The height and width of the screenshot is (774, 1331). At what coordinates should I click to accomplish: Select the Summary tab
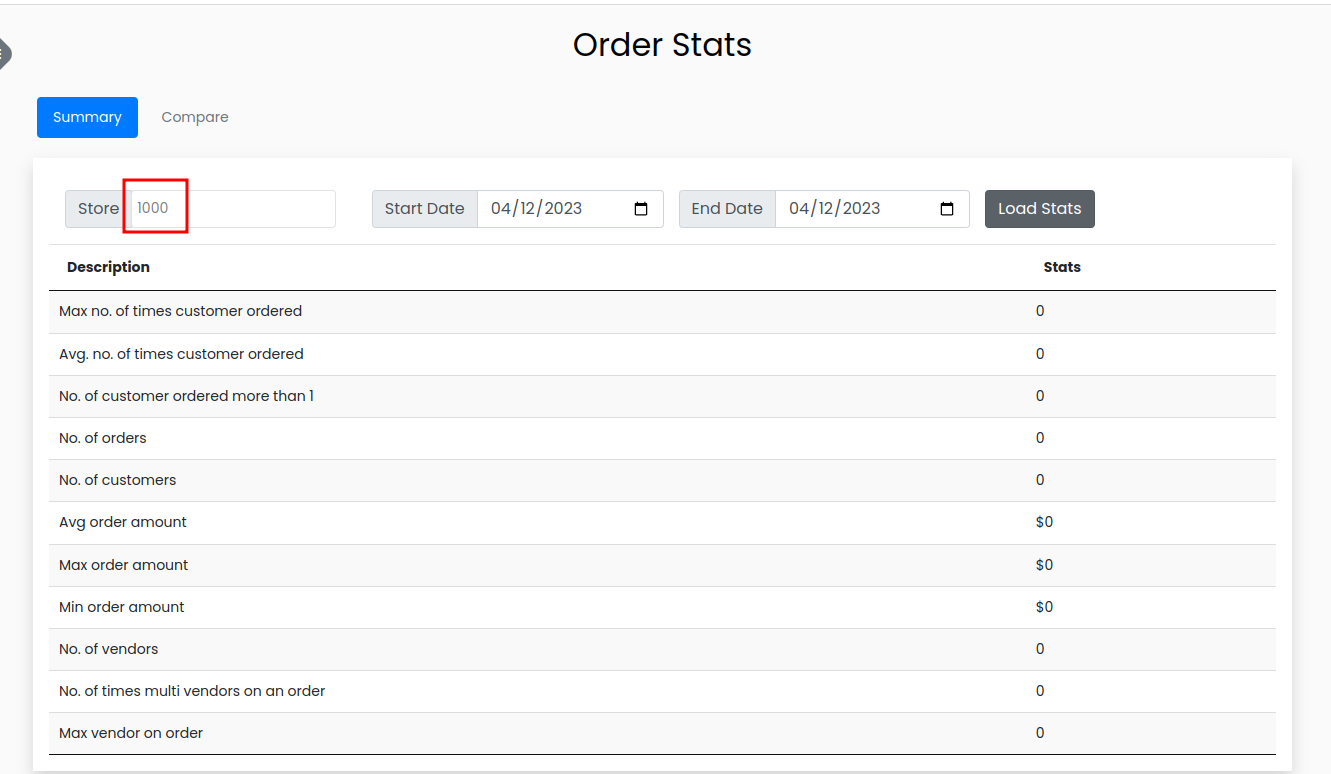coord(87,117)
